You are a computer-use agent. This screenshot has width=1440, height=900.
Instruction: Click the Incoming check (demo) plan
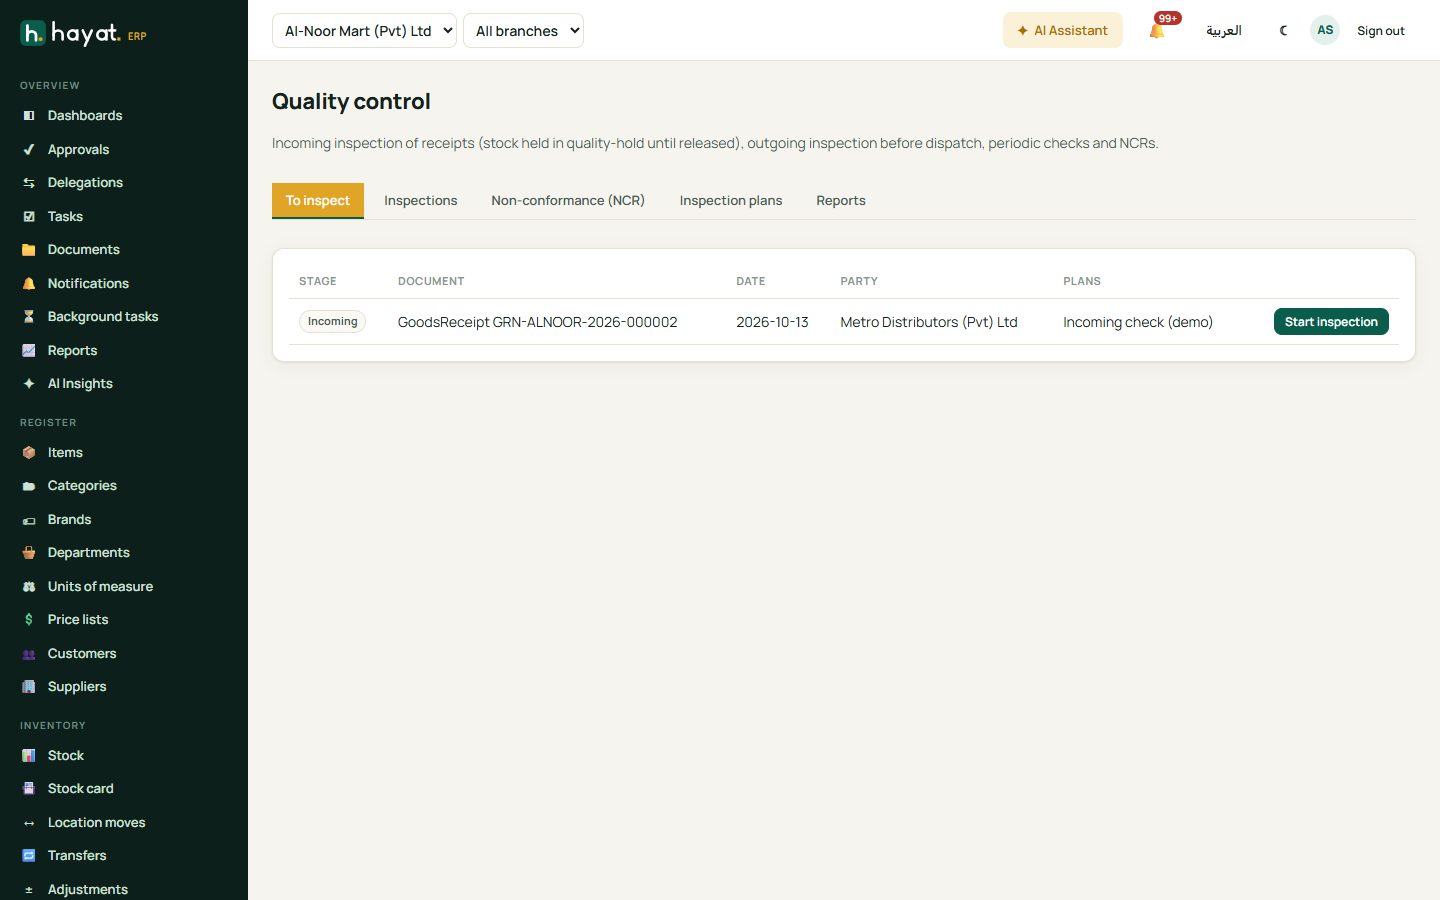1138,322
